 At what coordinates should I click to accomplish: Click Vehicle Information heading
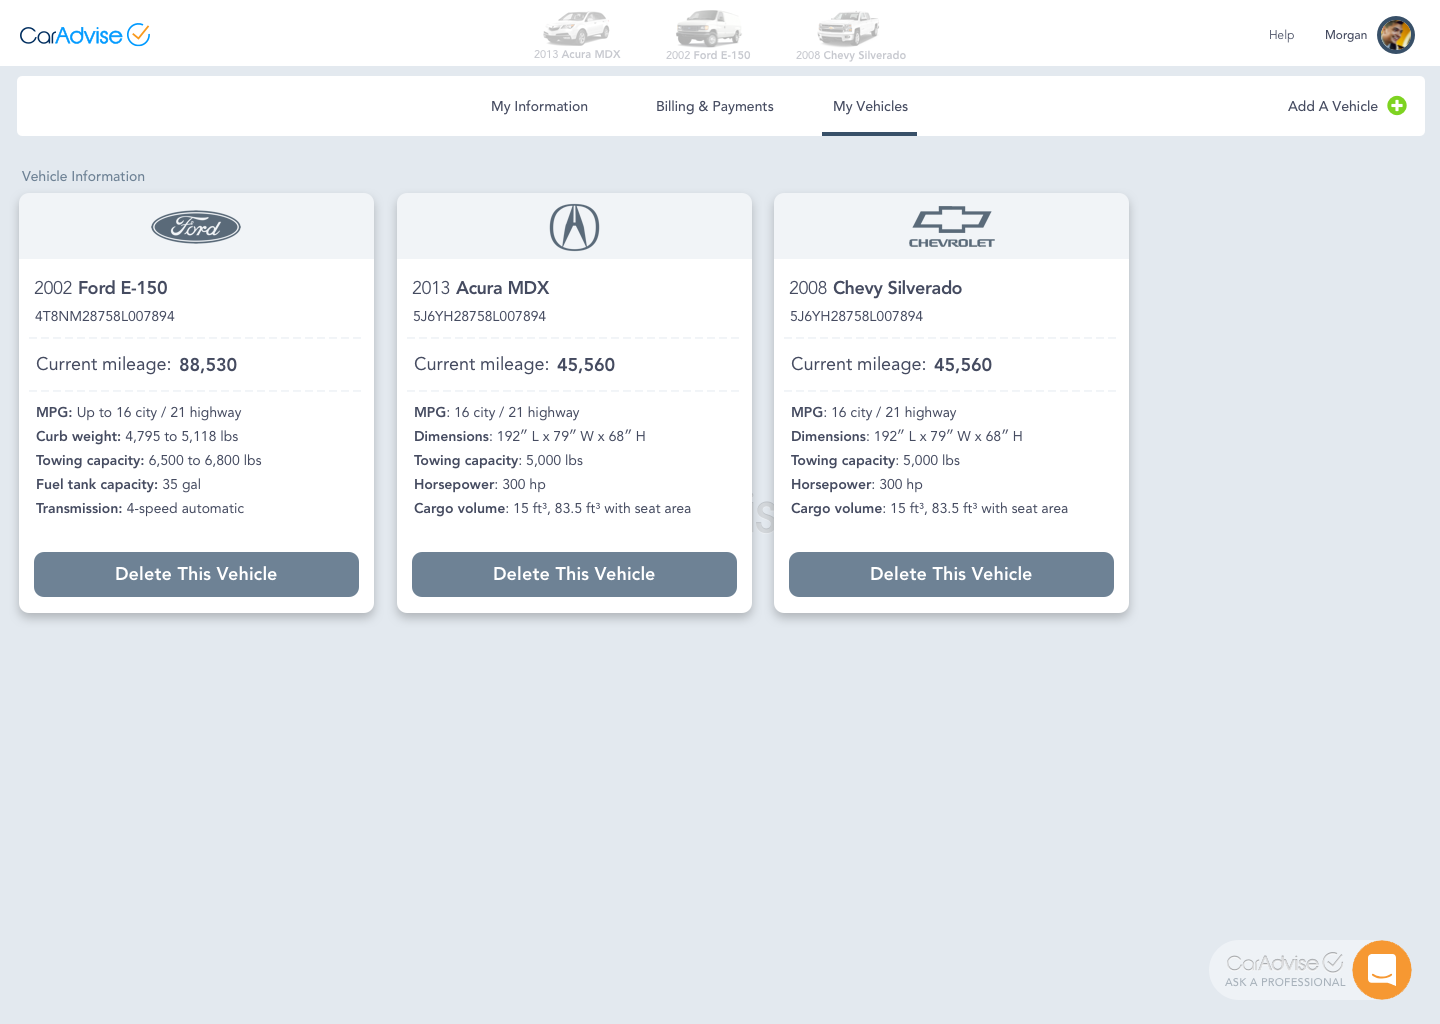(x=83, y=176)
